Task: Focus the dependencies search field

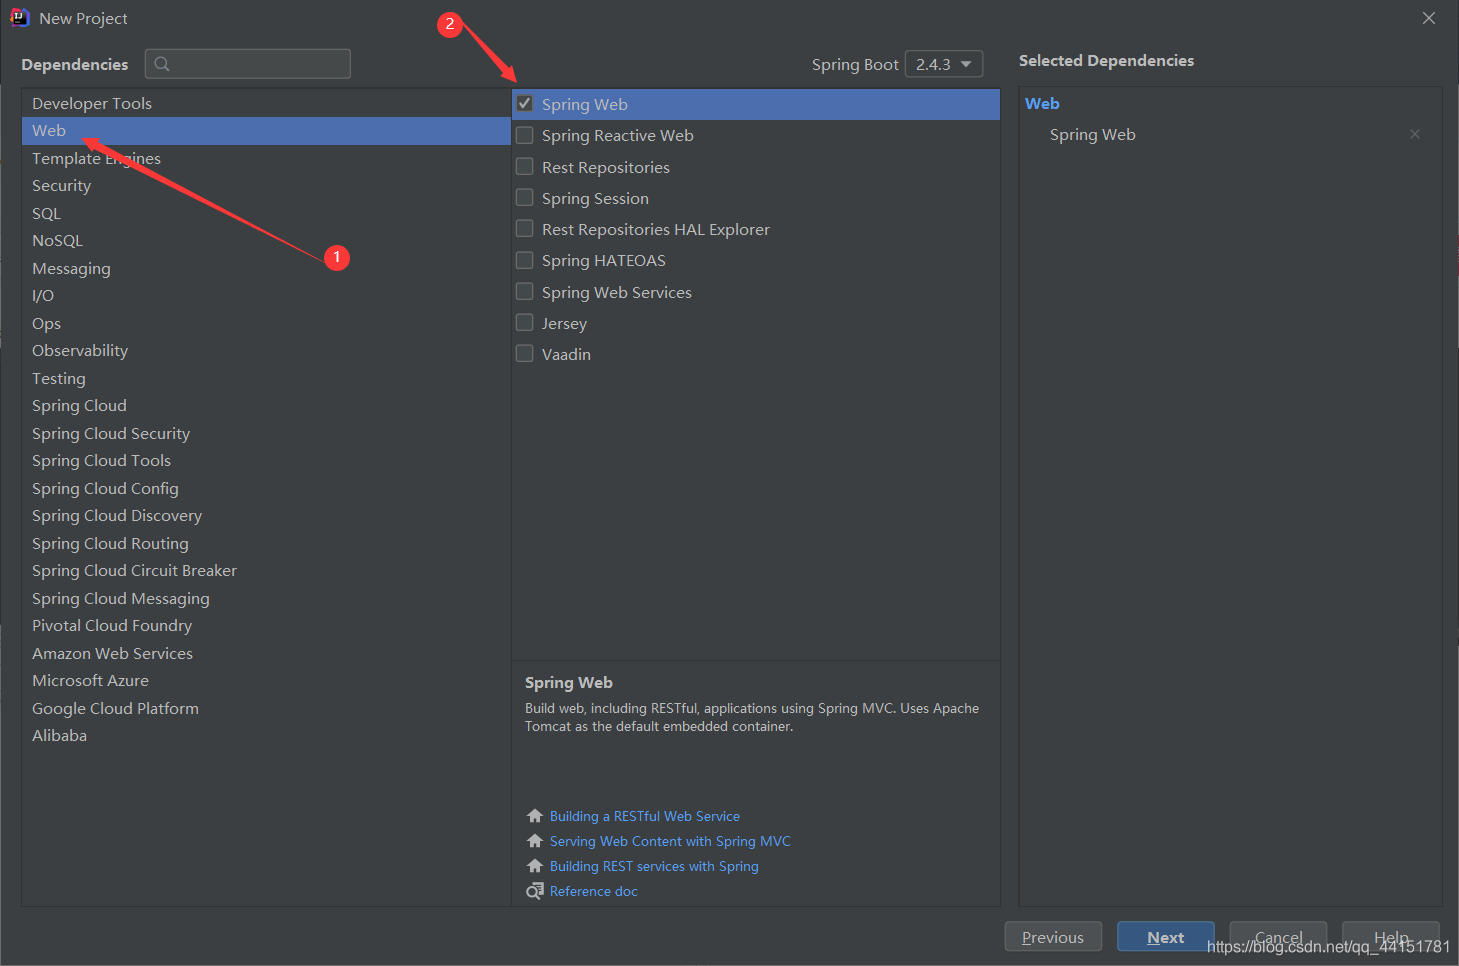Action: click(x=248, y=64)
